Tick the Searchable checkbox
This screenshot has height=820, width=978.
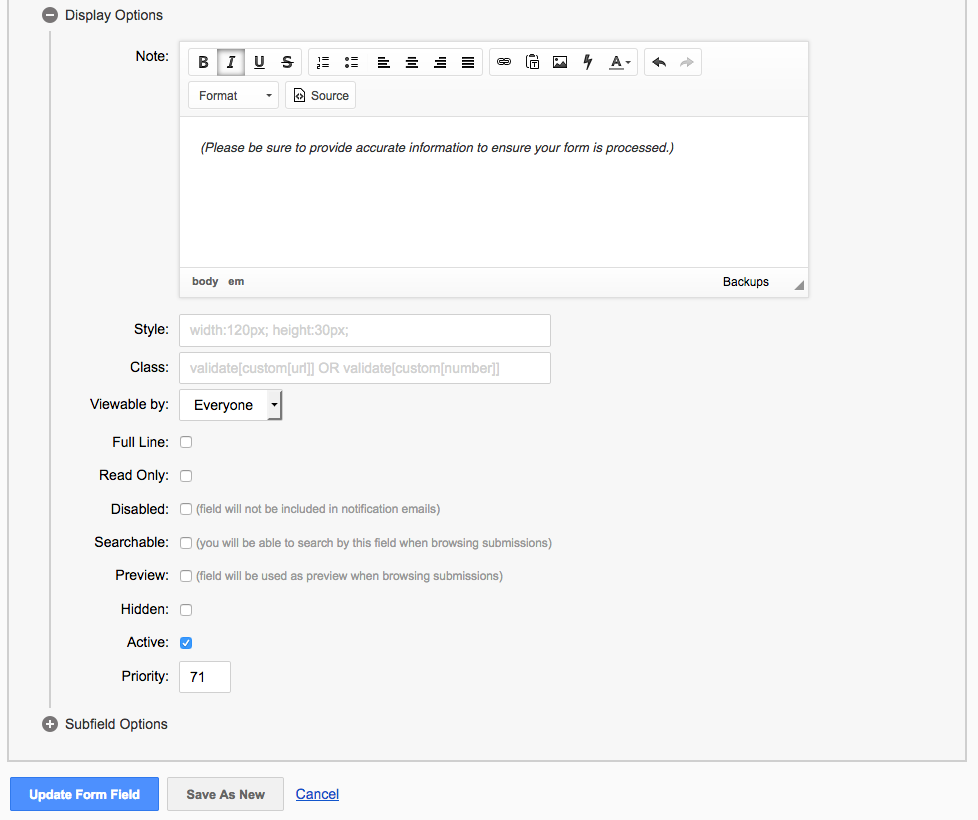tap(186, 543)
